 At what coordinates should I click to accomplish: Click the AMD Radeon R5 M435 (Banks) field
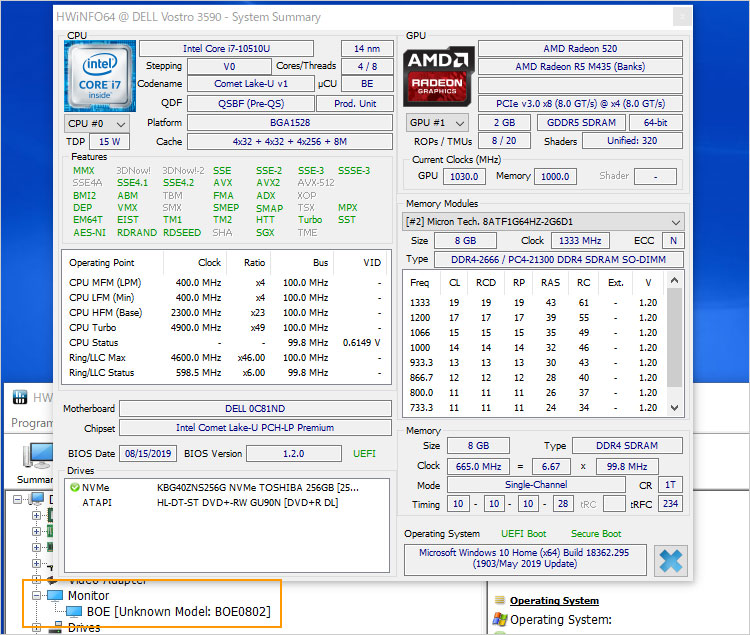pyautogui.click(x=580, y=66)
